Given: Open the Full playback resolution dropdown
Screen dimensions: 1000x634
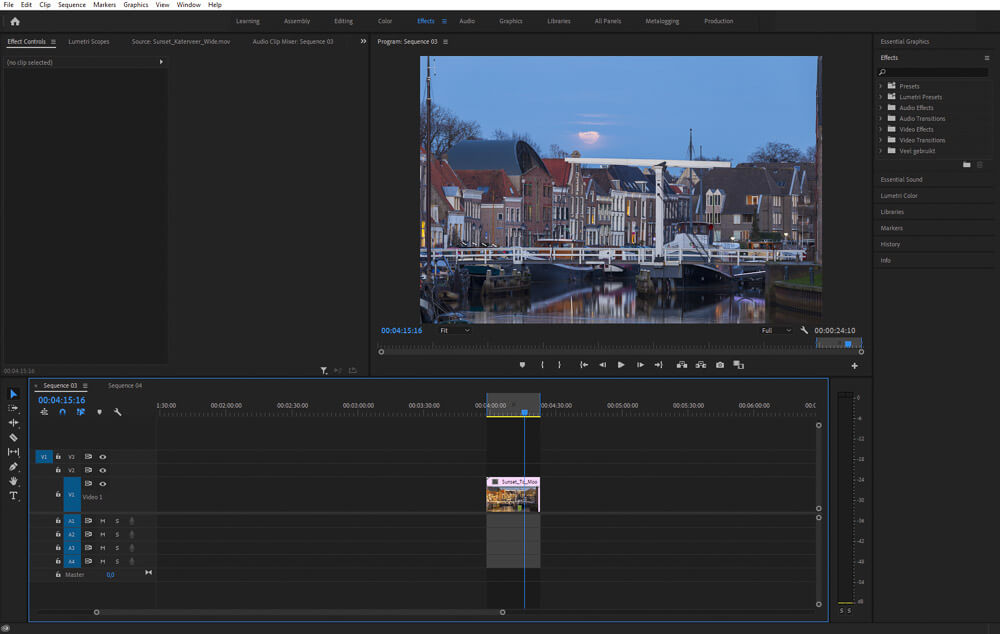Looking at the screenshot, I should (776, 330).
